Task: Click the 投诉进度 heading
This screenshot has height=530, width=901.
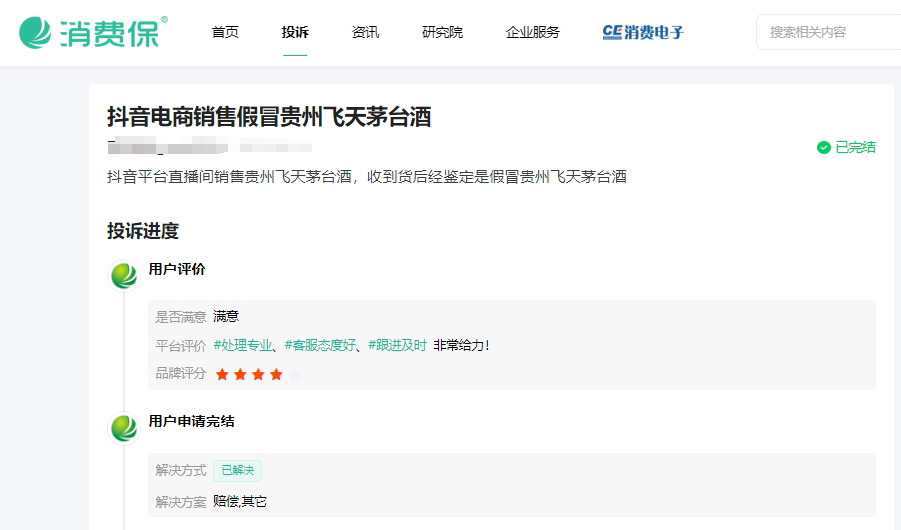Action: tap(143, 231)
